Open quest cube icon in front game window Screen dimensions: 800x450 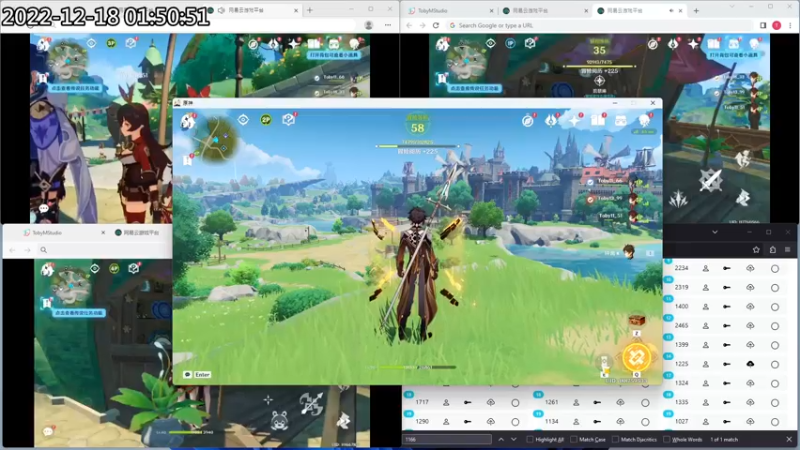pos(288,119)
